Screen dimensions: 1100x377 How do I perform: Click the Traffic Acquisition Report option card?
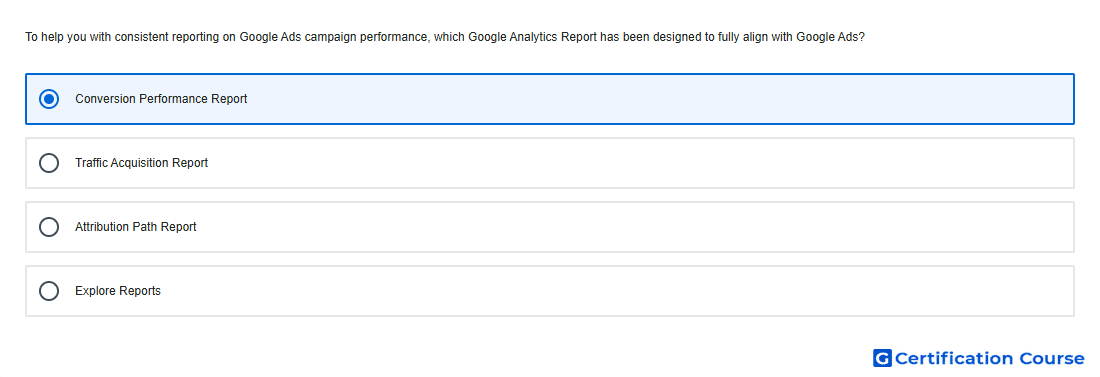pyautogui.click(x=550, y=163)
